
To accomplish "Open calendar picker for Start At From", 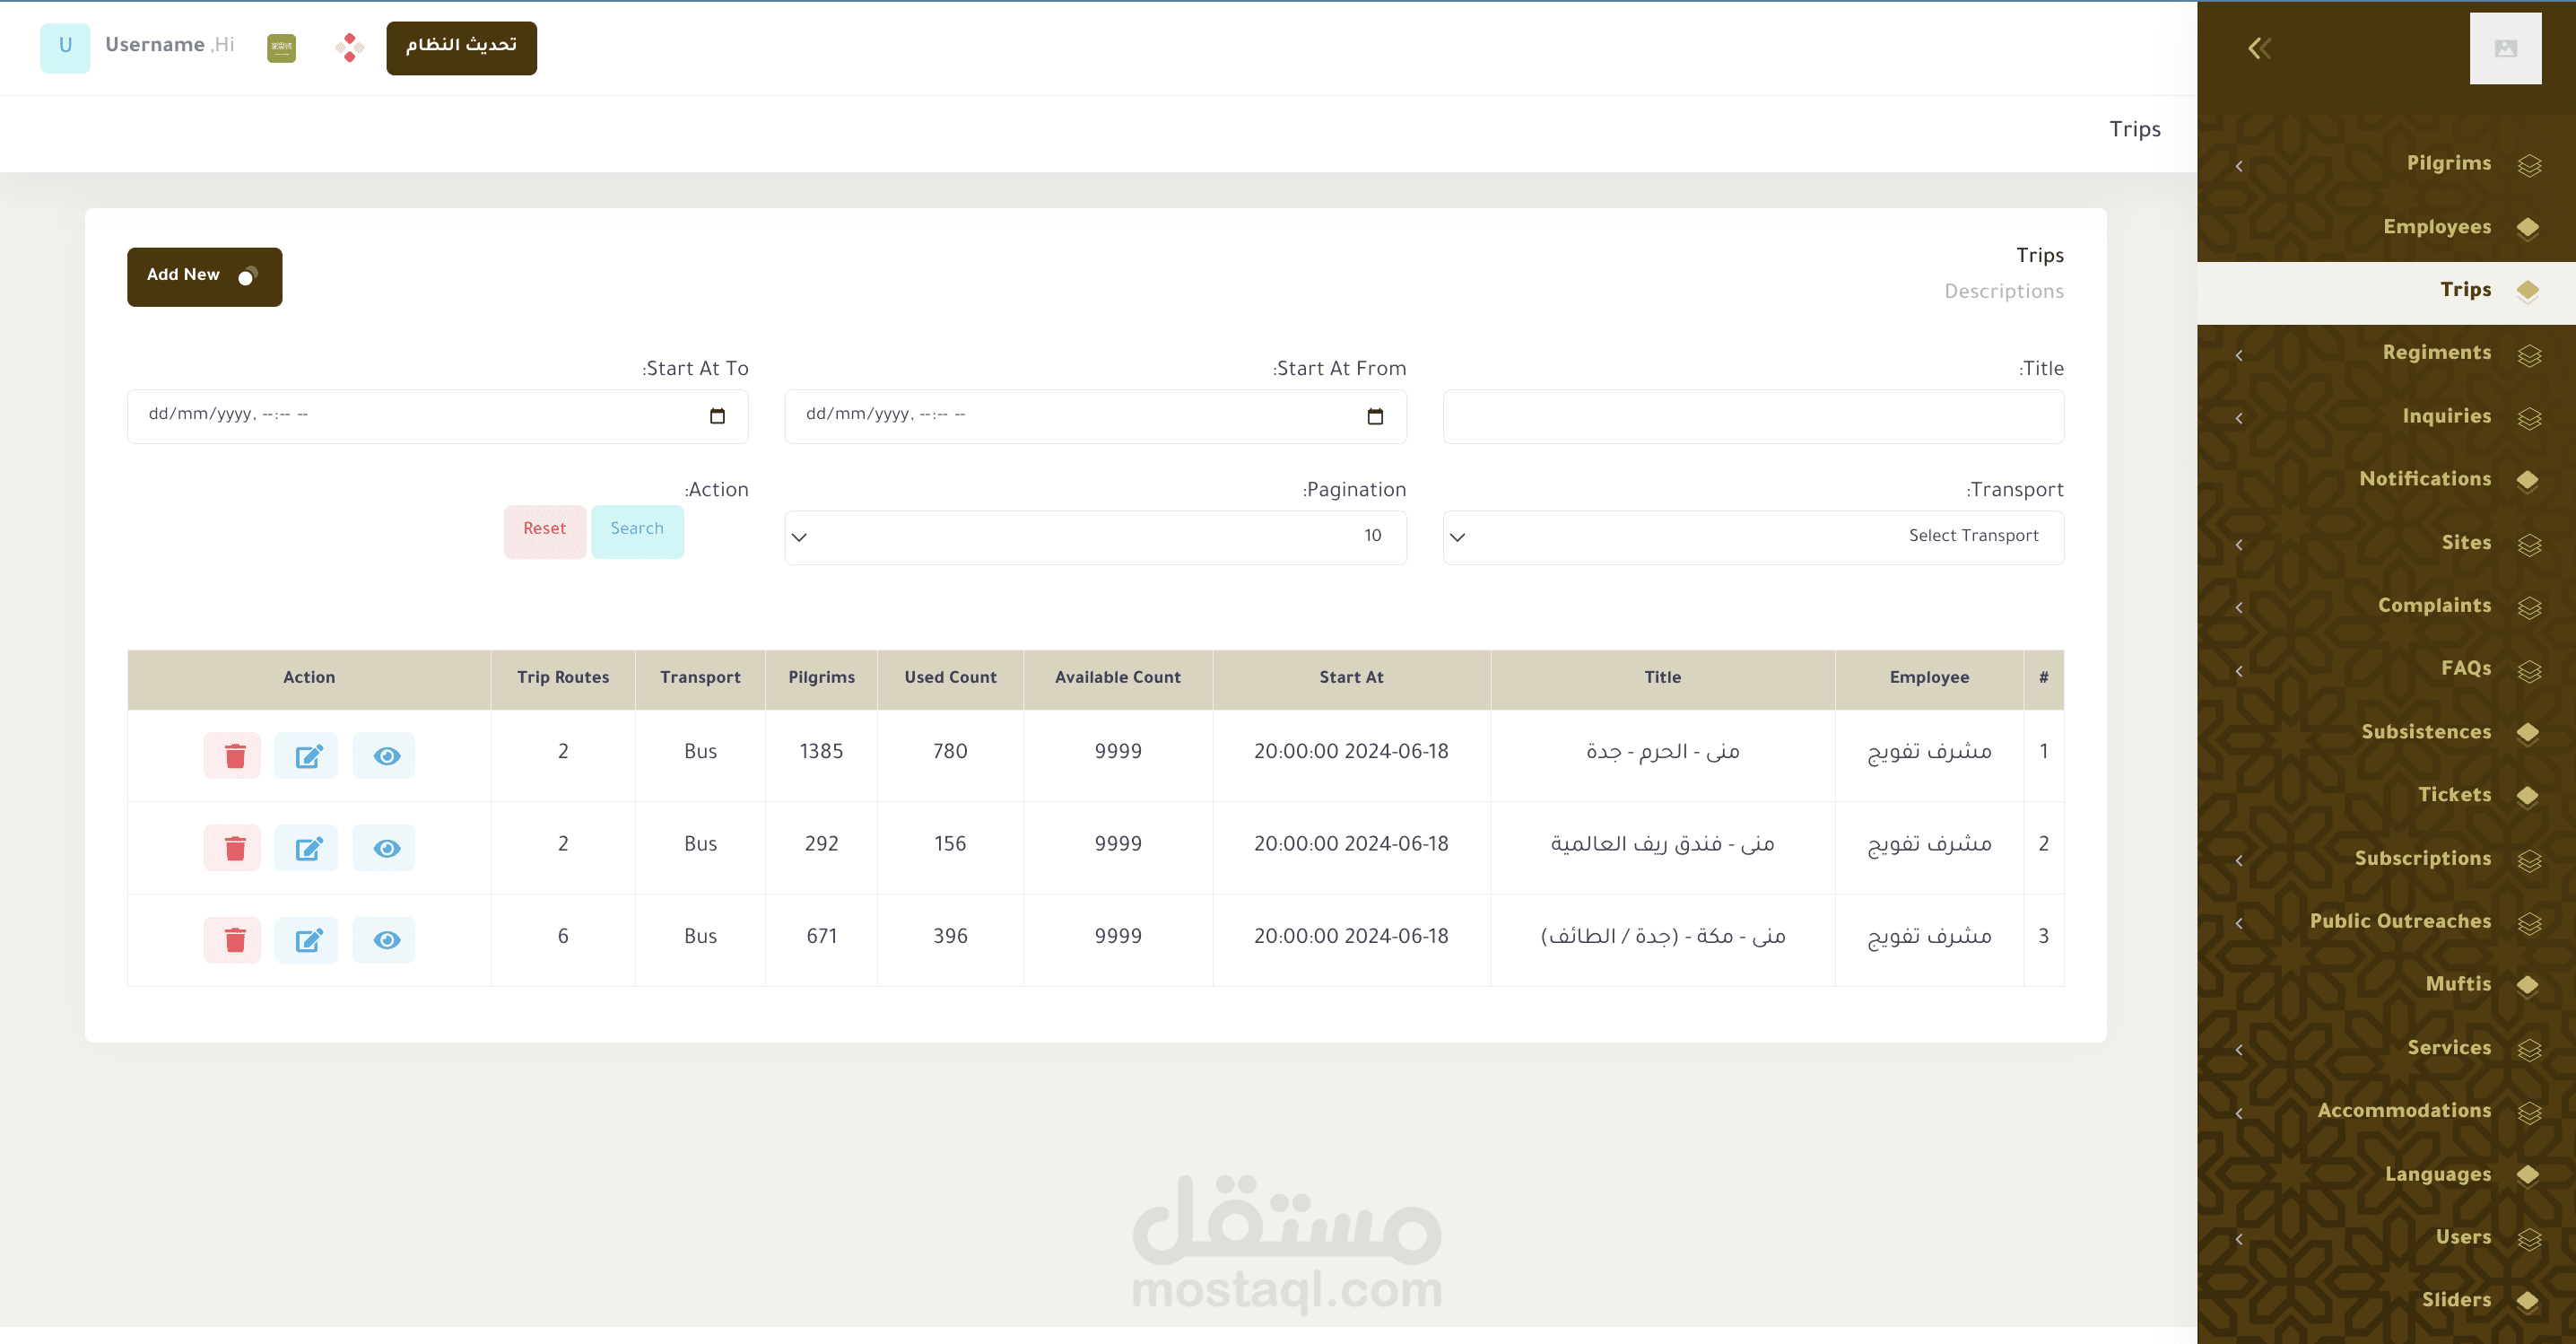I will 1375,416.
